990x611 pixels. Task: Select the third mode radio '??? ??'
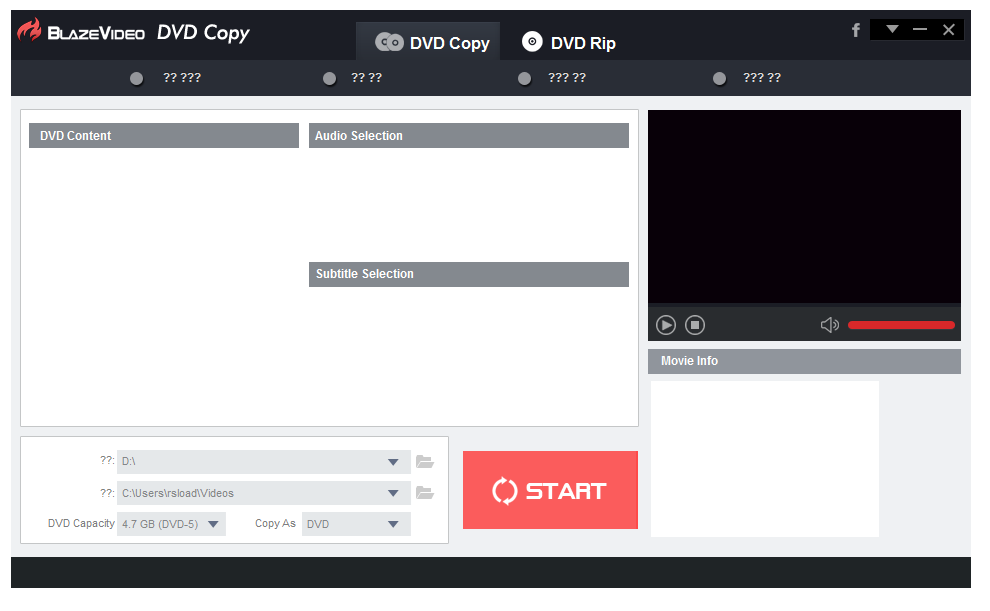524,78
